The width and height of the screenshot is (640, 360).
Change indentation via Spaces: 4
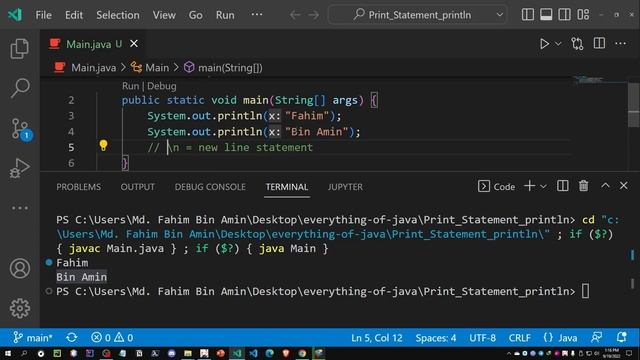436,338
